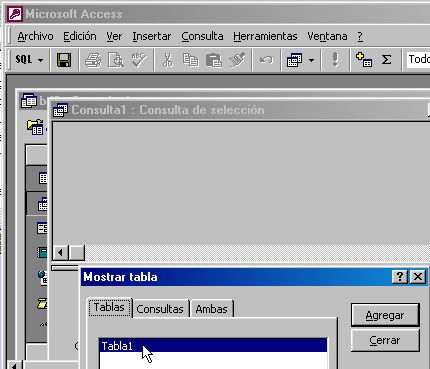This screenshot has height=369, width=430.
Task: Click the Print icon in toolbar
Action: point(93,60)
